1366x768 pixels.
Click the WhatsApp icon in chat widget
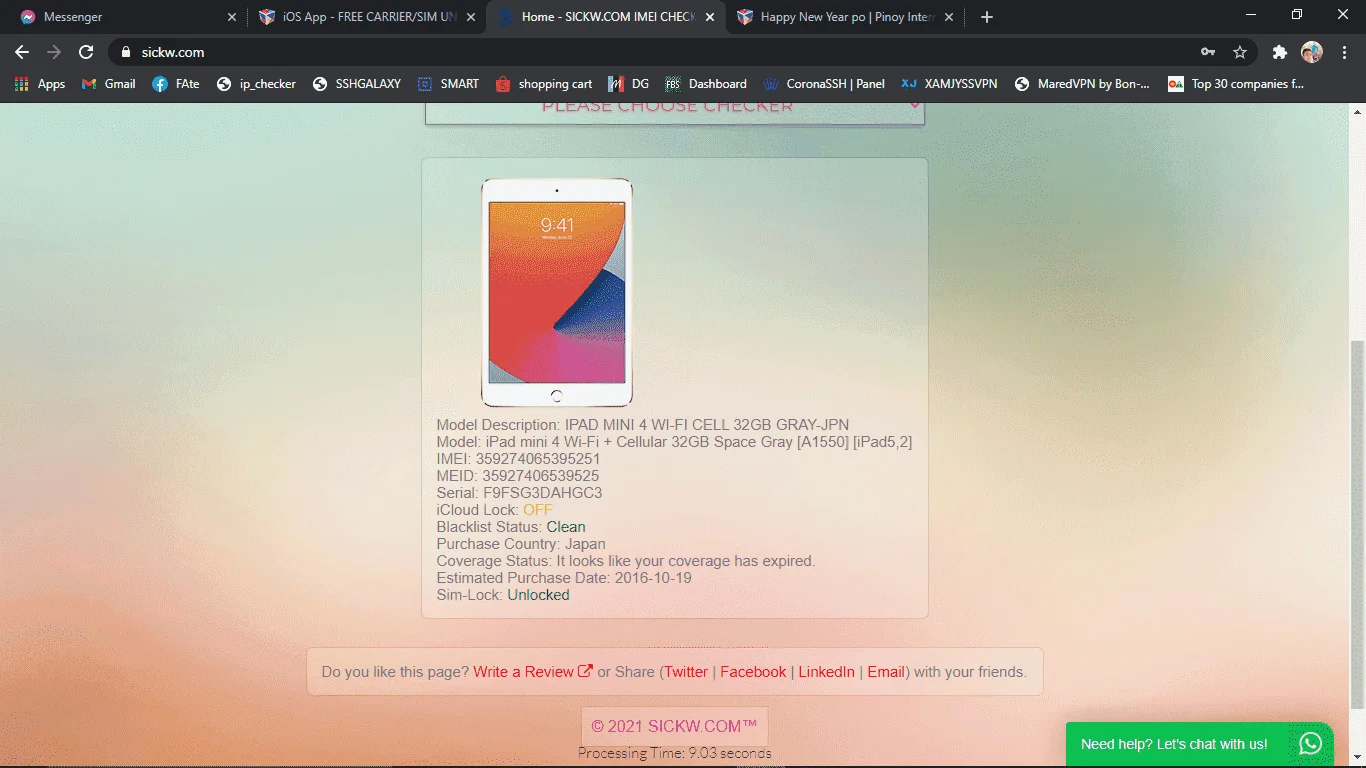[x=1311, y=744]
